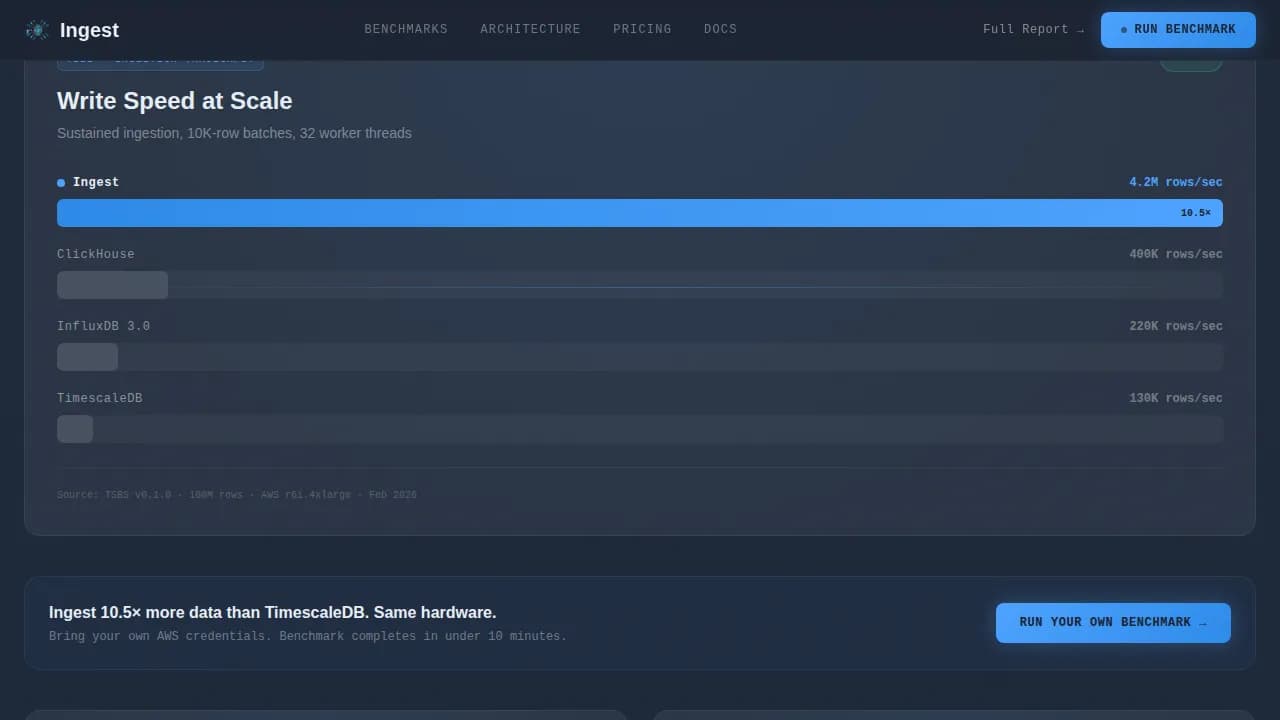Click the ClickHouse row label
This screenshot has width=1280, height=720.
pos(95,254)
